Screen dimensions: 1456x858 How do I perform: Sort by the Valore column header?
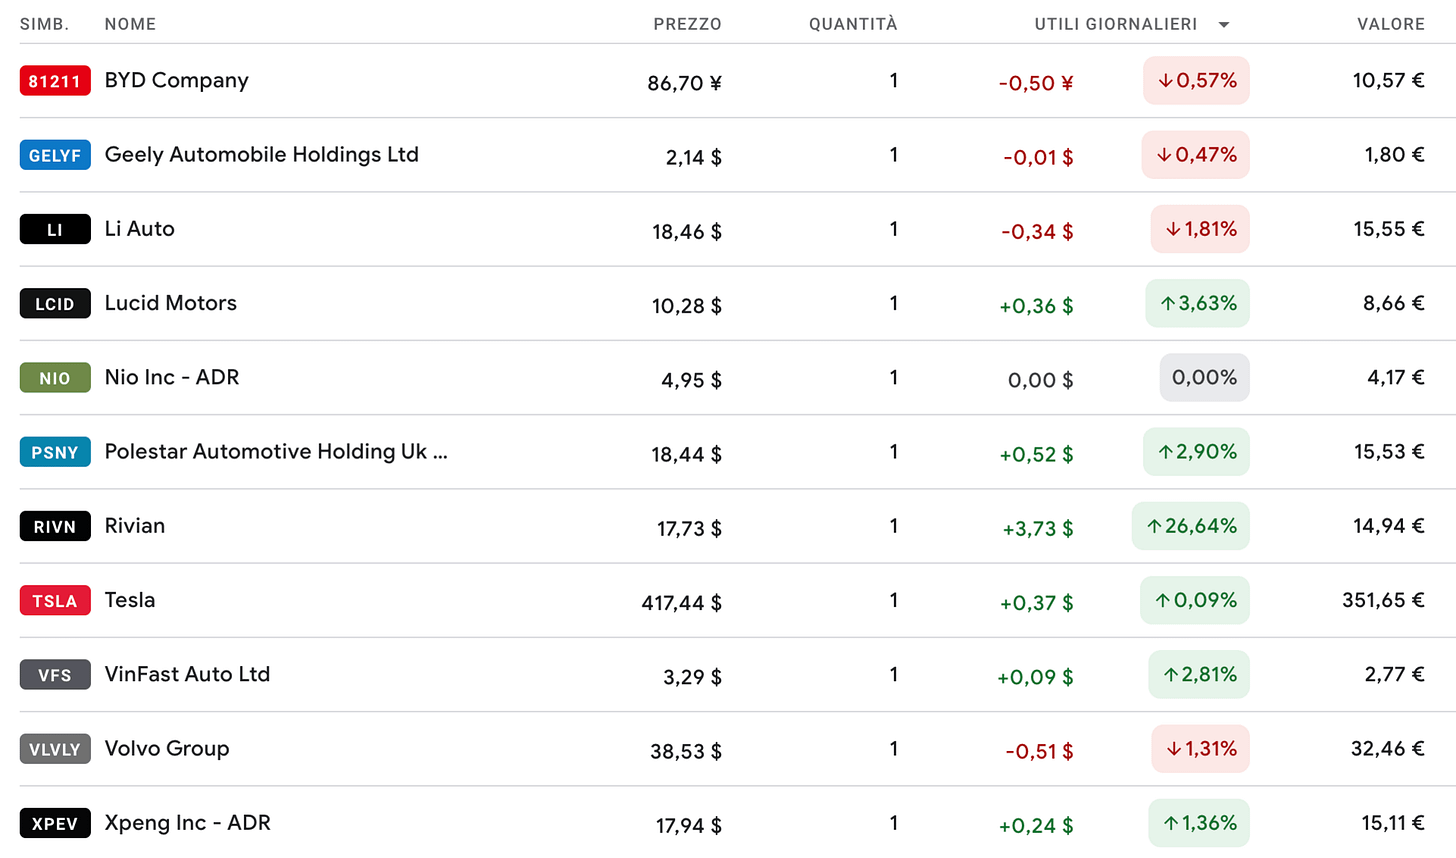pyautogui.click(x=1391, y=24)
